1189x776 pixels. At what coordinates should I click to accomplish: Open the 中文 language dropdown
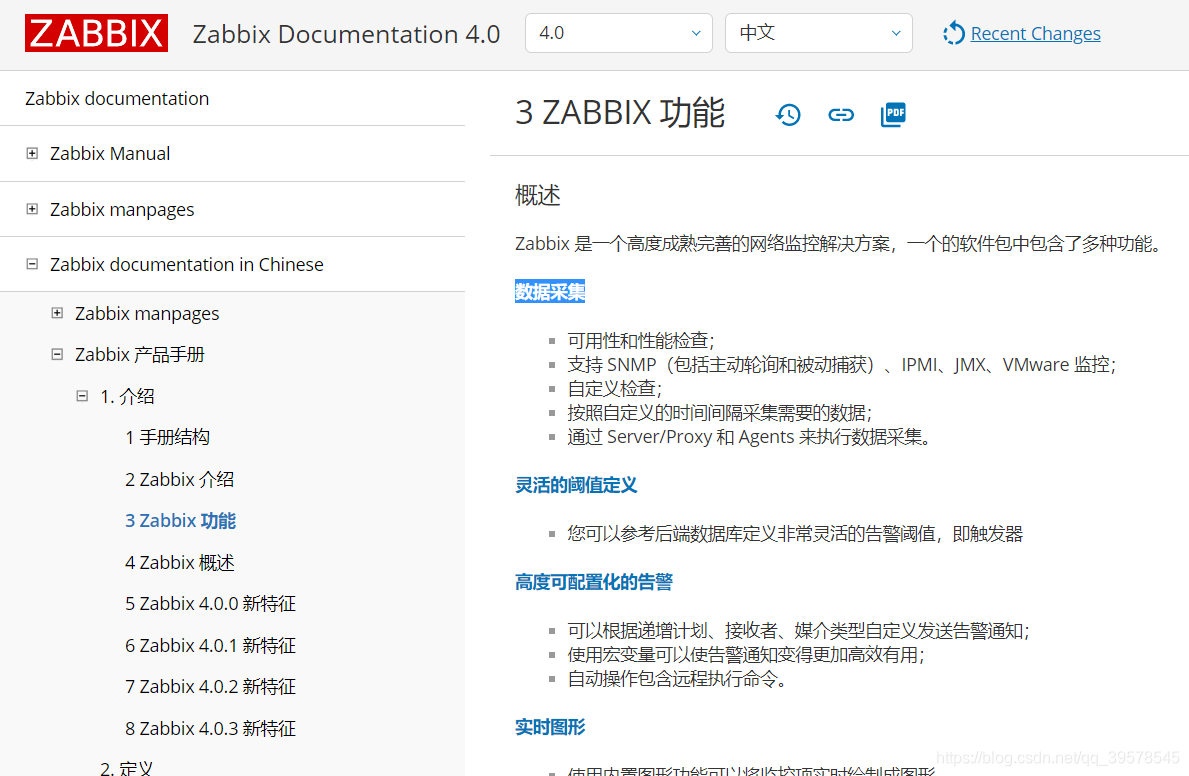pos(819,33)
